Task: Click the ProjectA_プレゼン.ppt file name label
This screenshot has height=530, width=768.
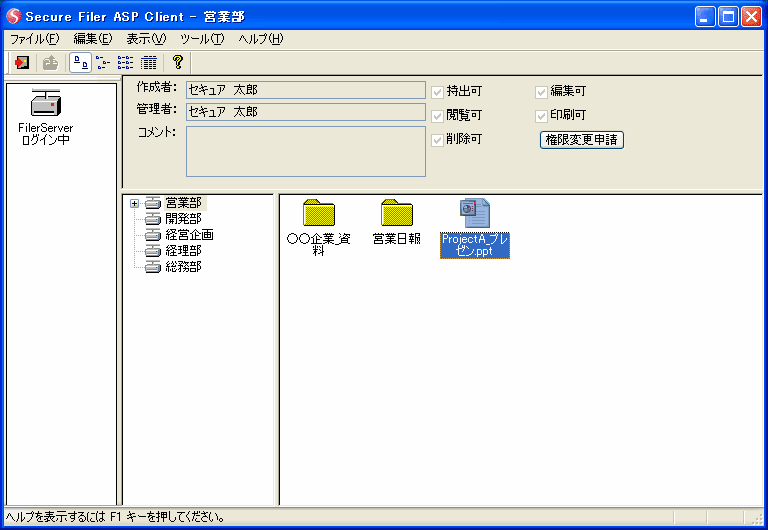Action: coord(475,245)
